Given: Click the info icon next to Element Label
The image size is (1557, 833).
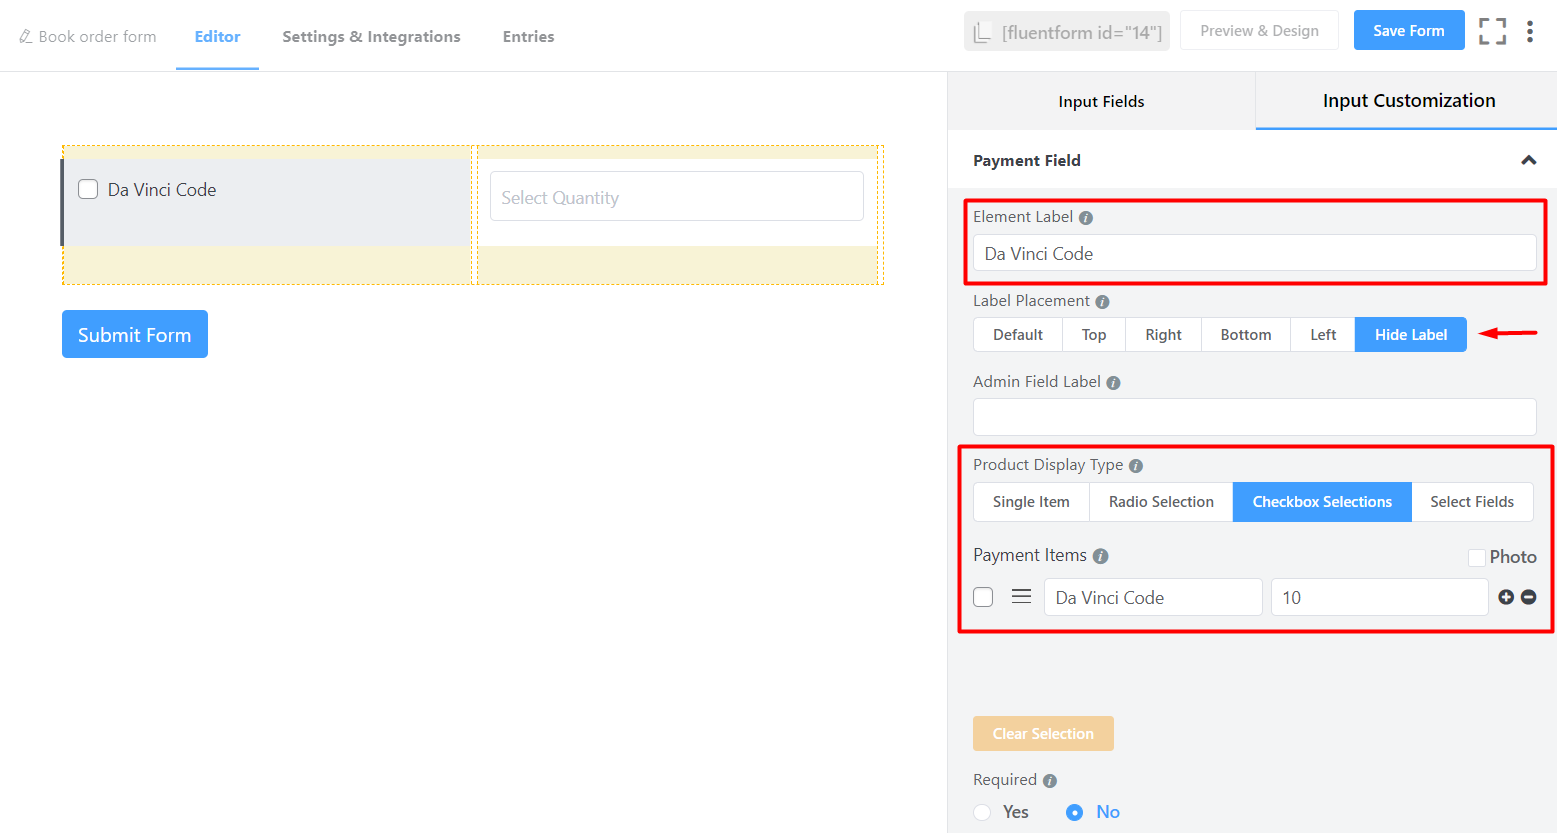Looking at the screenshot, I should [1086, 216].
